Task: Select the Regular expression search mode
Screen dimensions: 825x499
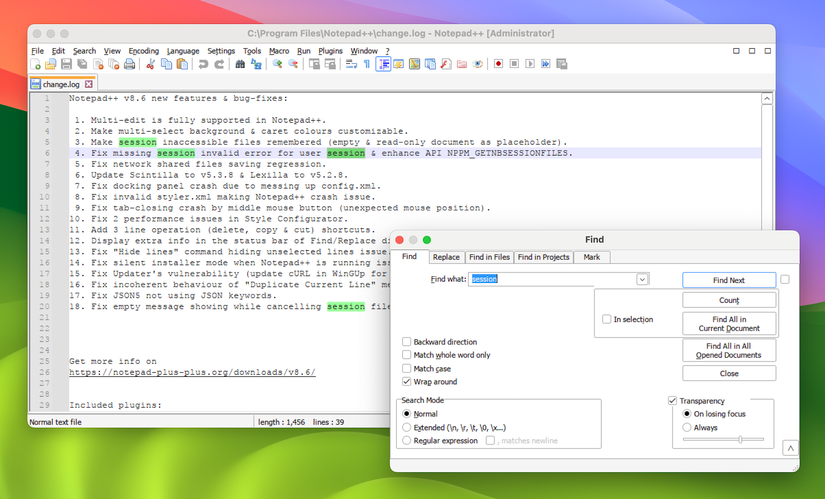Action: (x=406, y=440)
